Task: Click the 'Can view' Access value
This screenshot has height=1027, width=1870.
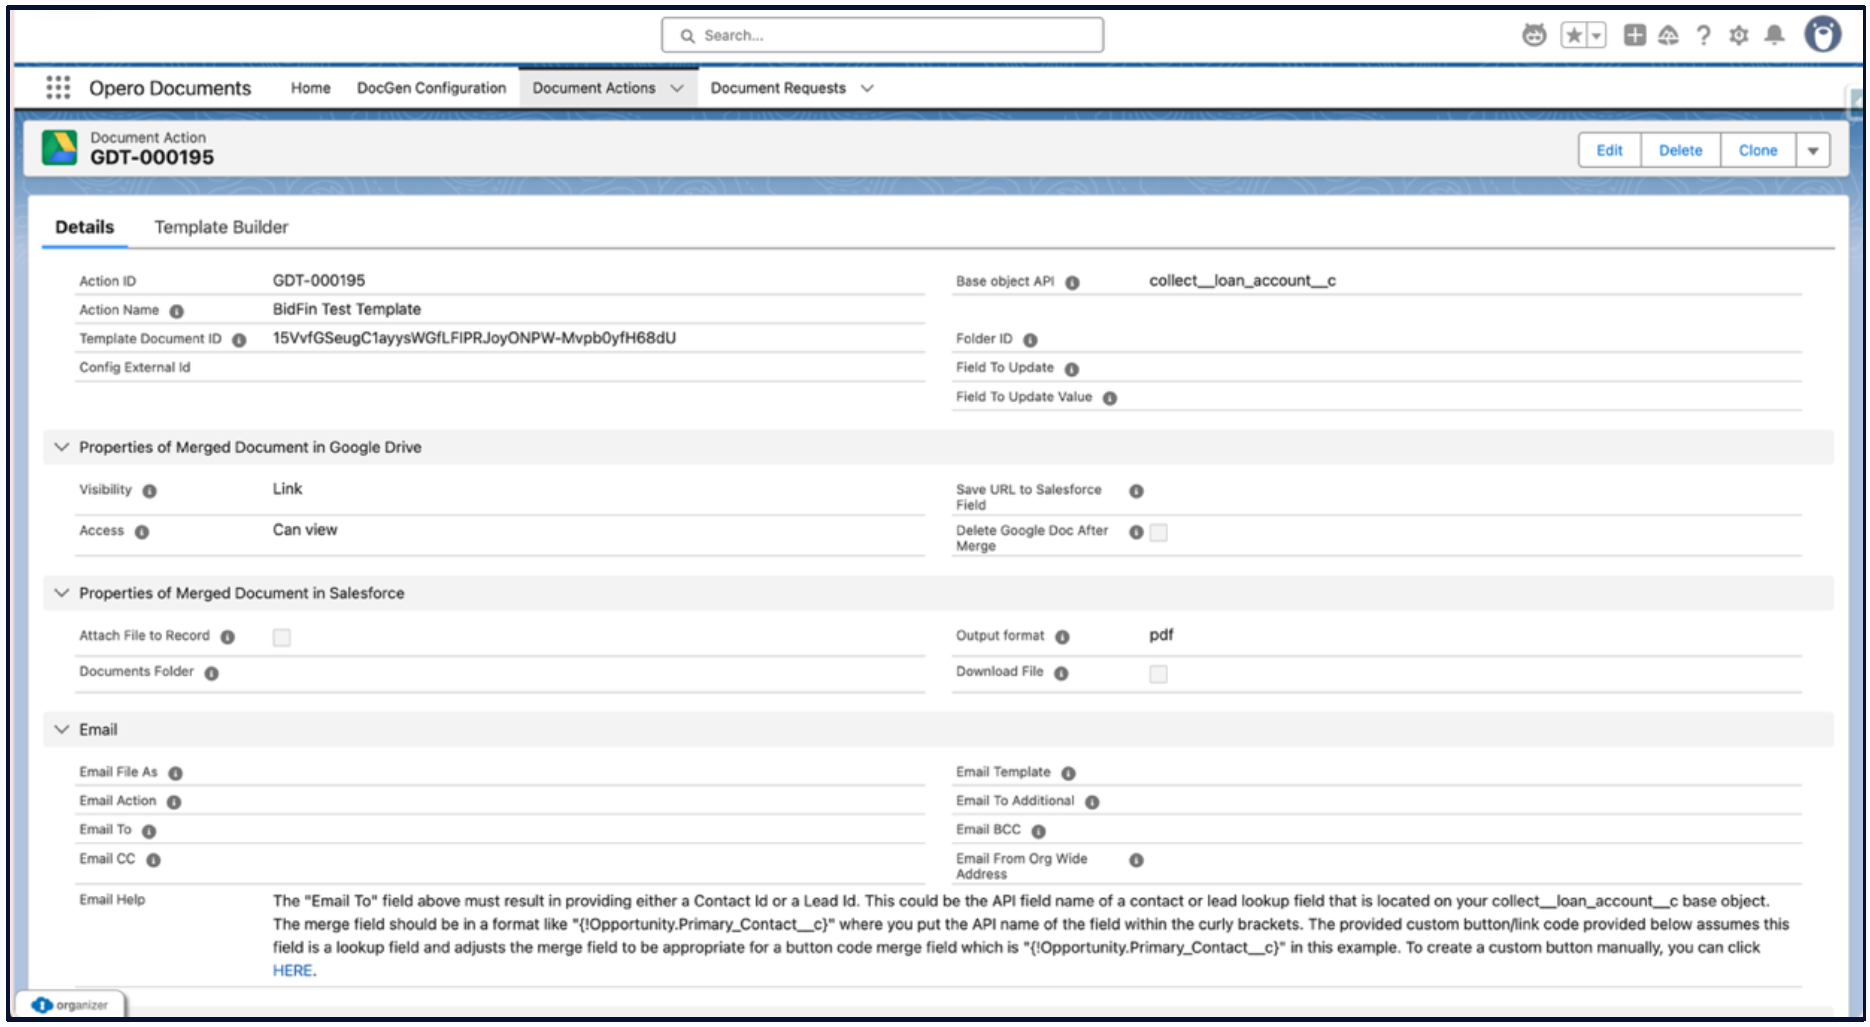Action: 305,530
